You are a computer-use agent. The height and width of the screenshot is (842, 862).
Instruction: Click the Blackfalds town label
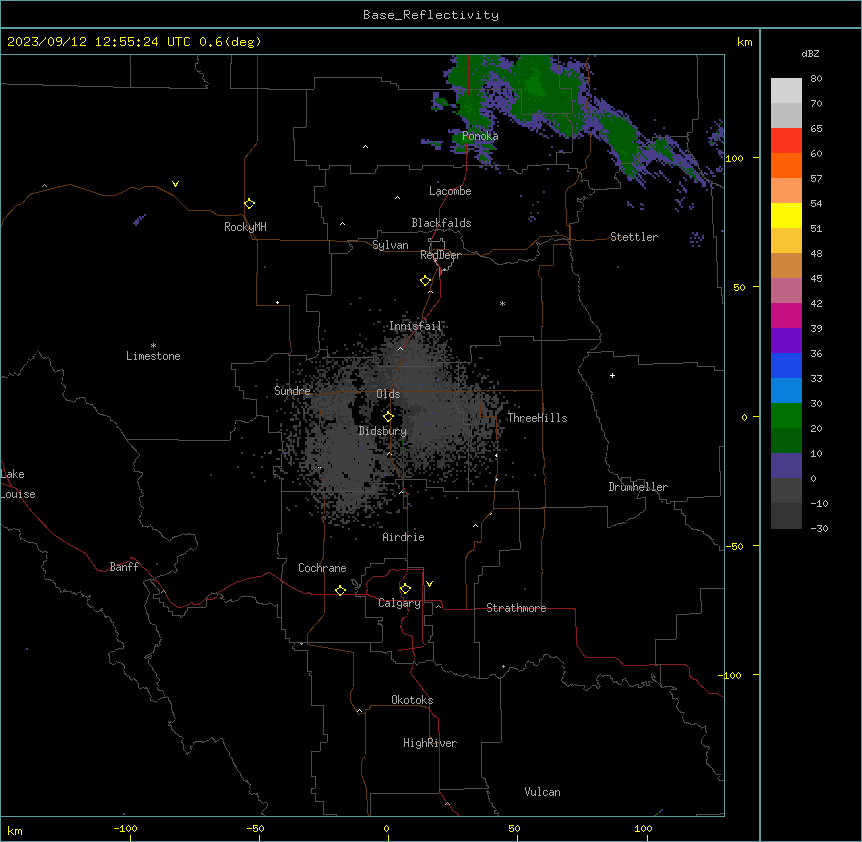tap(441, 223)
